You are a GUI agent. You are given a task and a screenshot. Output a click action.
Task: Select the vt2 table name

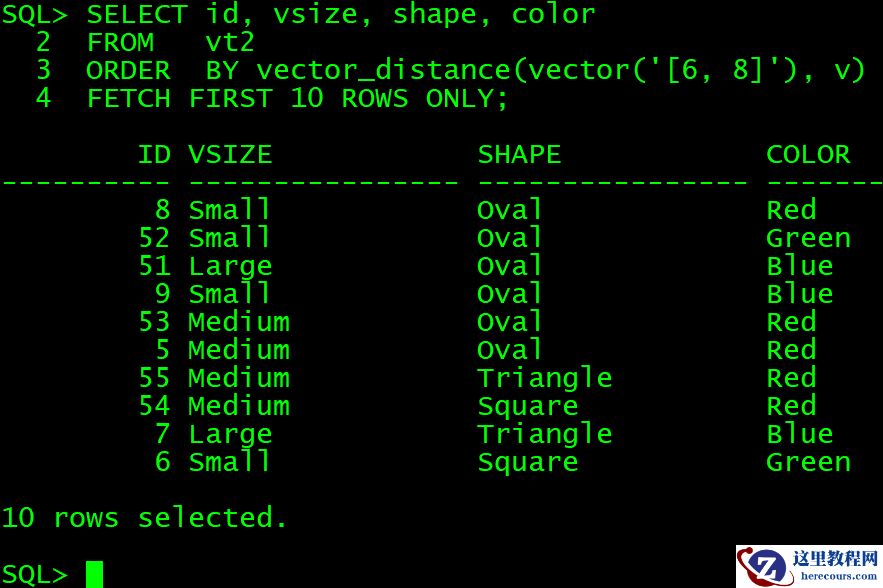coord(230,43)
